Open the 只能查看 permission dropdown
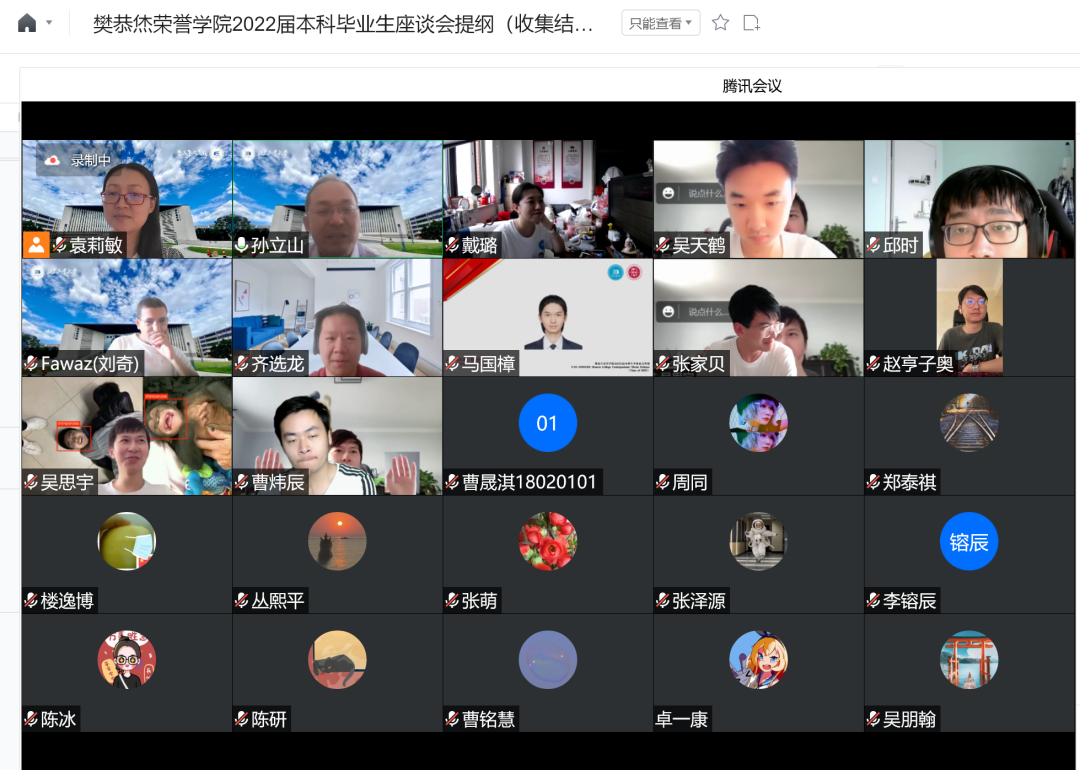The height and width of the screenshot is (770, 1080). pos(660,23)
